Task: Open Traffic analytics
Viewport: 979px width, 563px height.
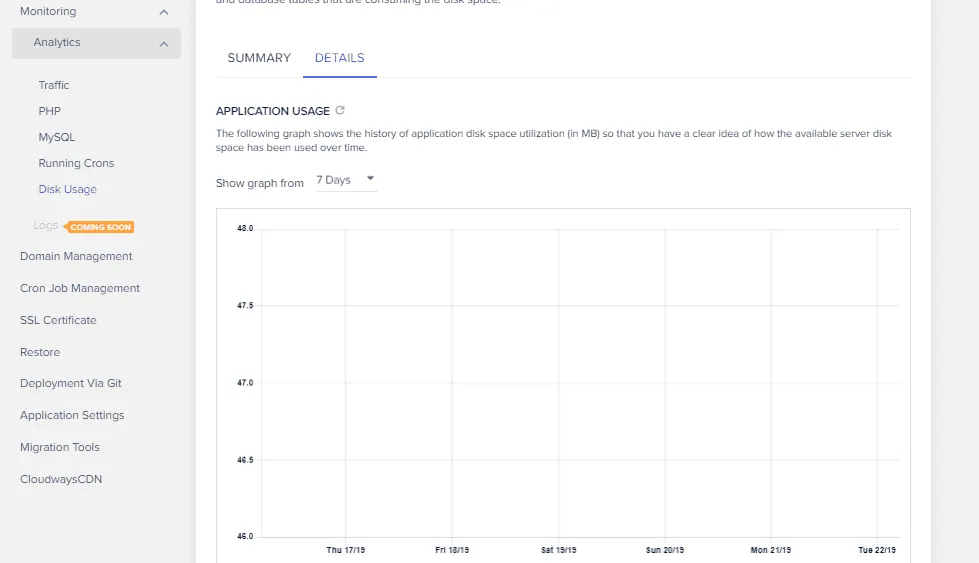Action: pos(54,85)
